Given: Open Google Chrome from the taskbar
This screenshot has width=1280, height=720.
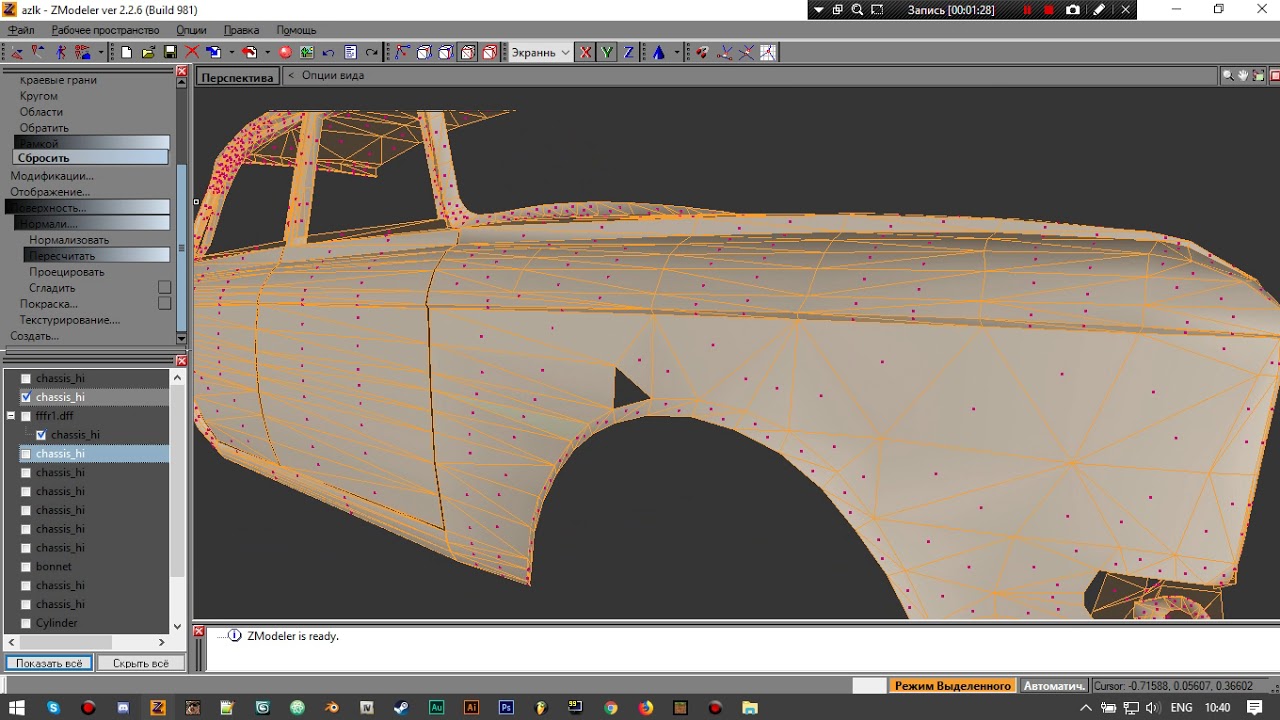Looking at the screenshot, I should [611, 708].
